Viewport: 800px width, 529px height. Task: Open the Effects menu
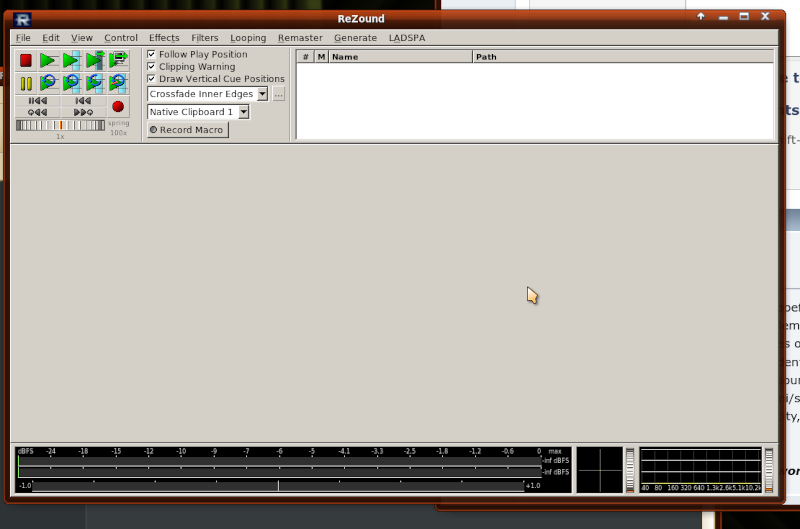(x=164, y=38)
